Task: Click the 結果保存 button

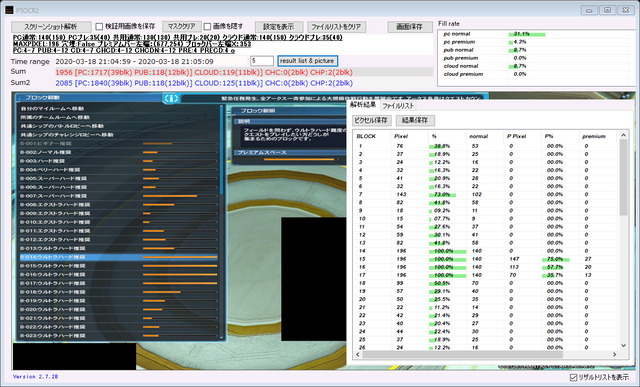Action: pos(415,120)
